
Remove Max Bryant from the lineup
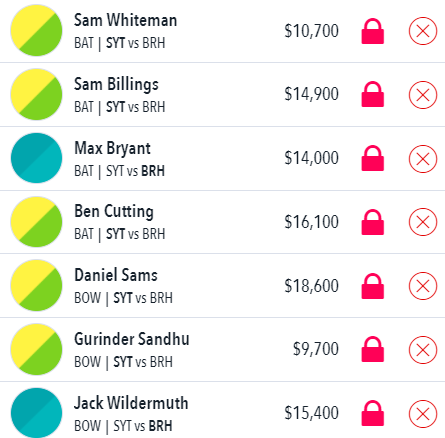tap(423, 159)
